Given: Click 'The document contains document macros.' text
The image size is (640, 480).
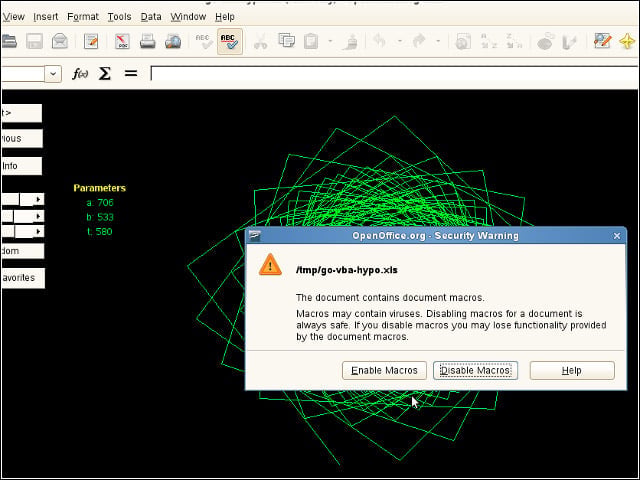Looking at the screenshot, I should tap(390, 298).
